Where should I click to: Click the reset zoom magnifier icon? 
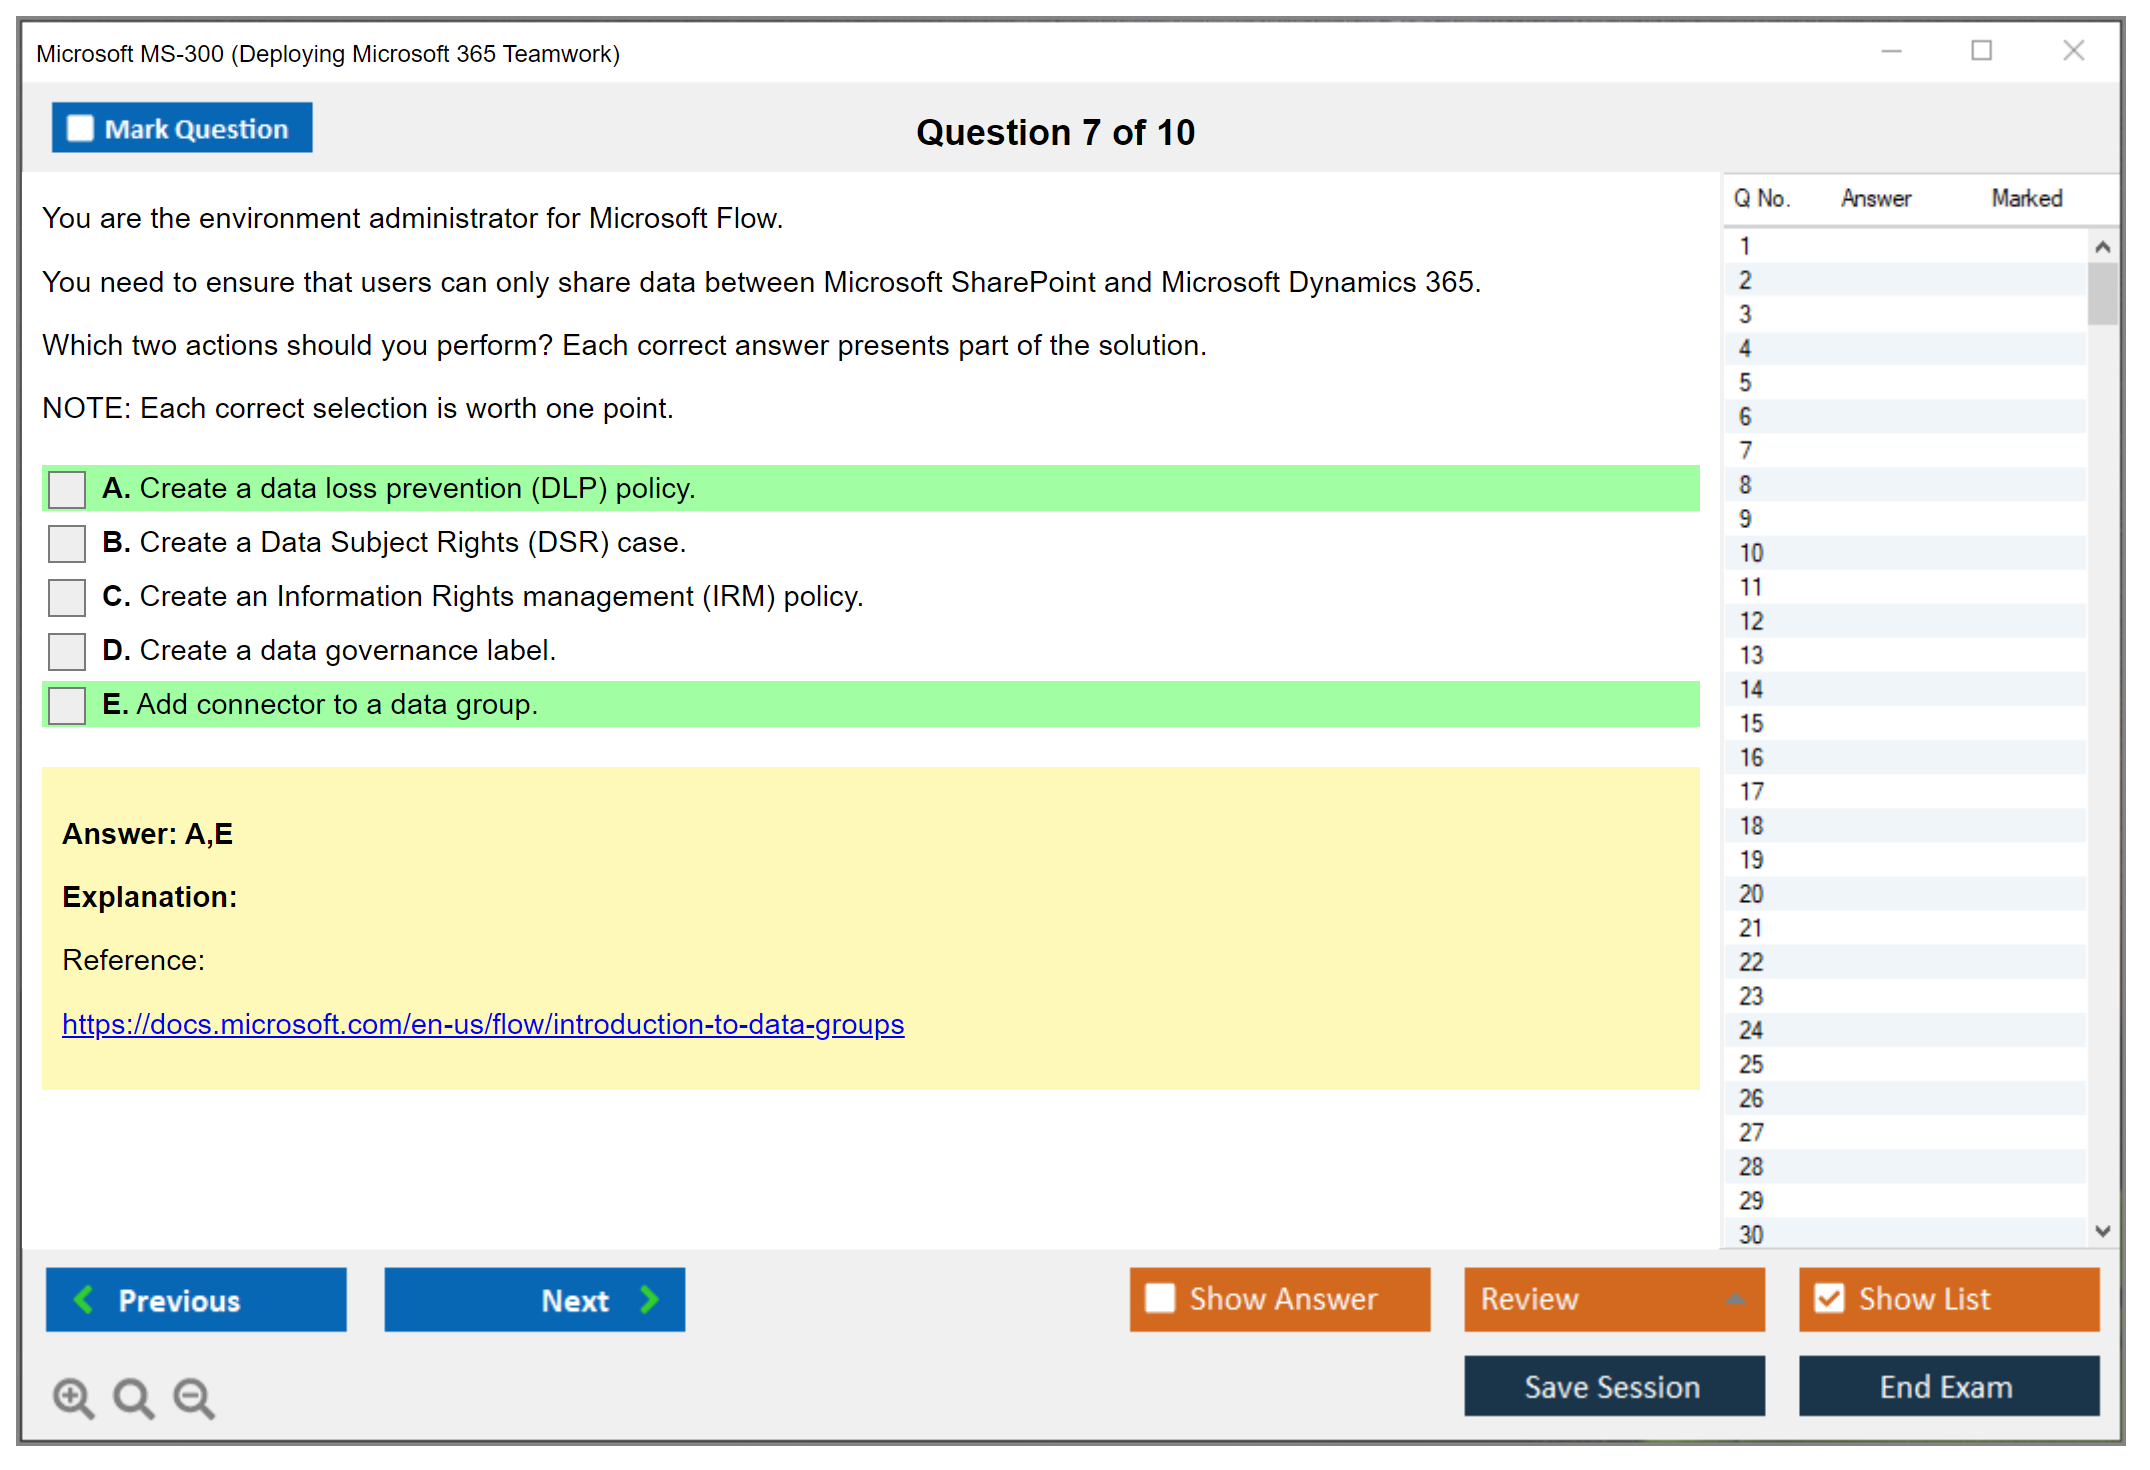coord(133,1397)
